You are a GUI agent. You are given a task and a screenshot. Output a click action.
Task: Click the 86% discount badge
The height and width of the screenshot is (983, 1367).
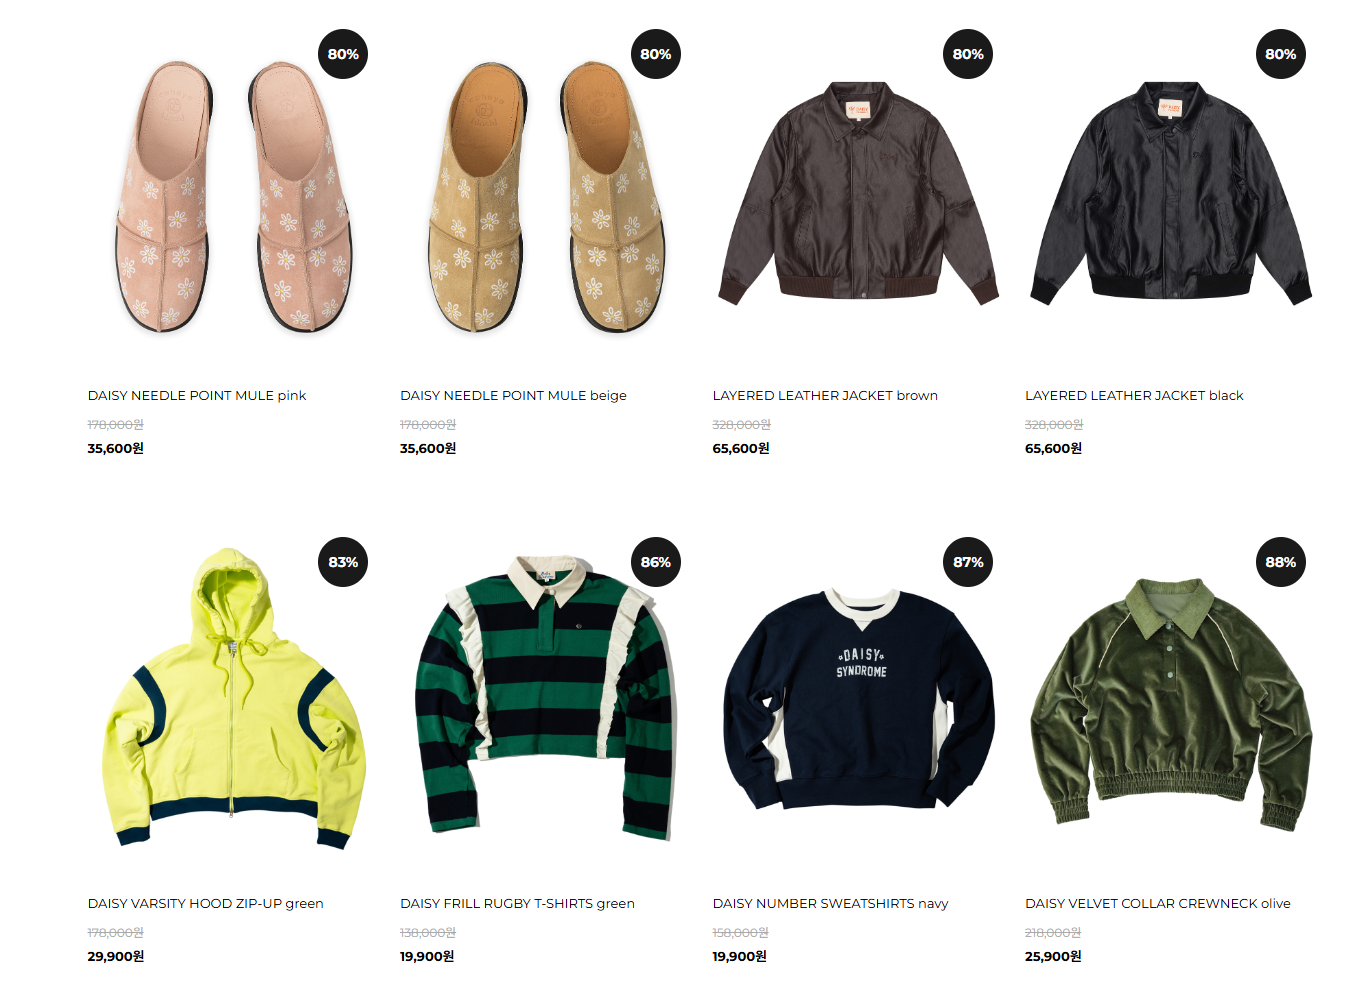tap(656, 562)
